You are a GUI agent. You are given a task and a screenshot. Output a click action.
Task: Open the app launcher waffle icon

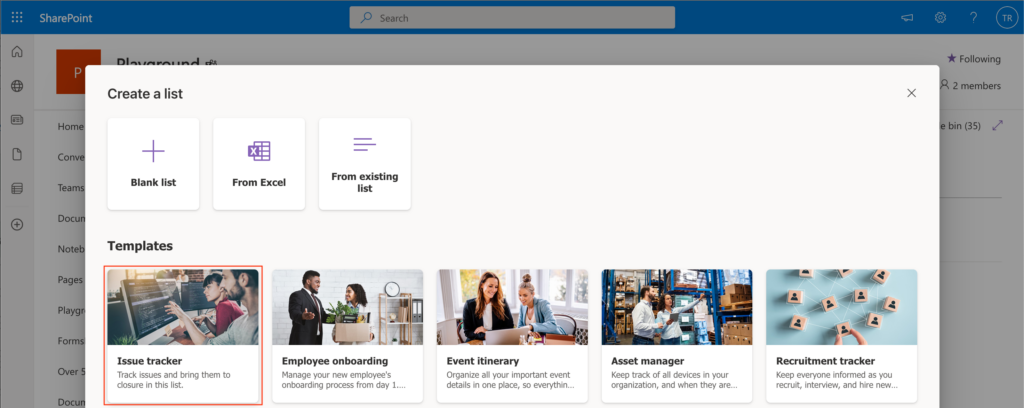coord(17,18)
